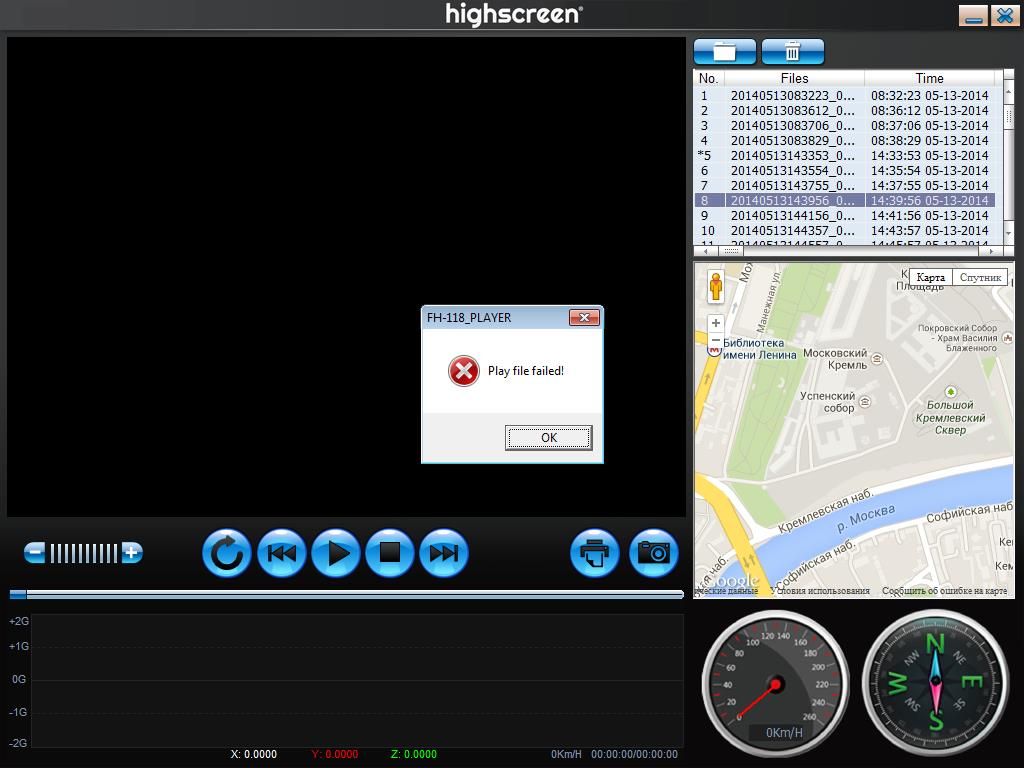The width and height of the screenshot is (1024, 768).
Task: Click Сообщить об ошибке на карте link
Action: [944, 591]
